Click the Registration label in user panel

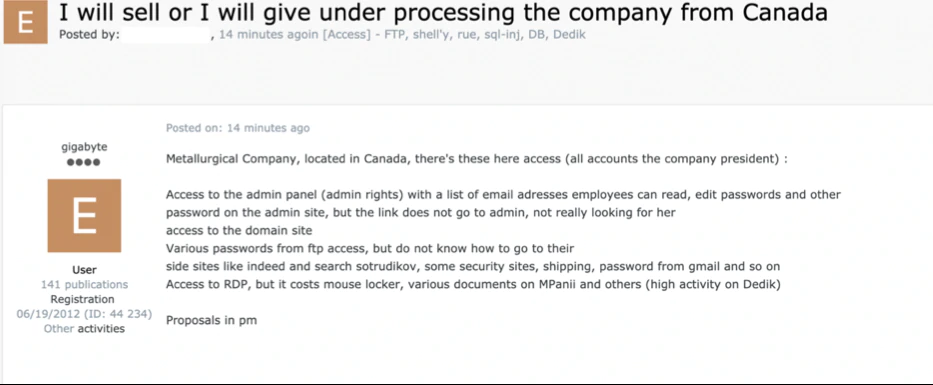[x=82, y=299]
